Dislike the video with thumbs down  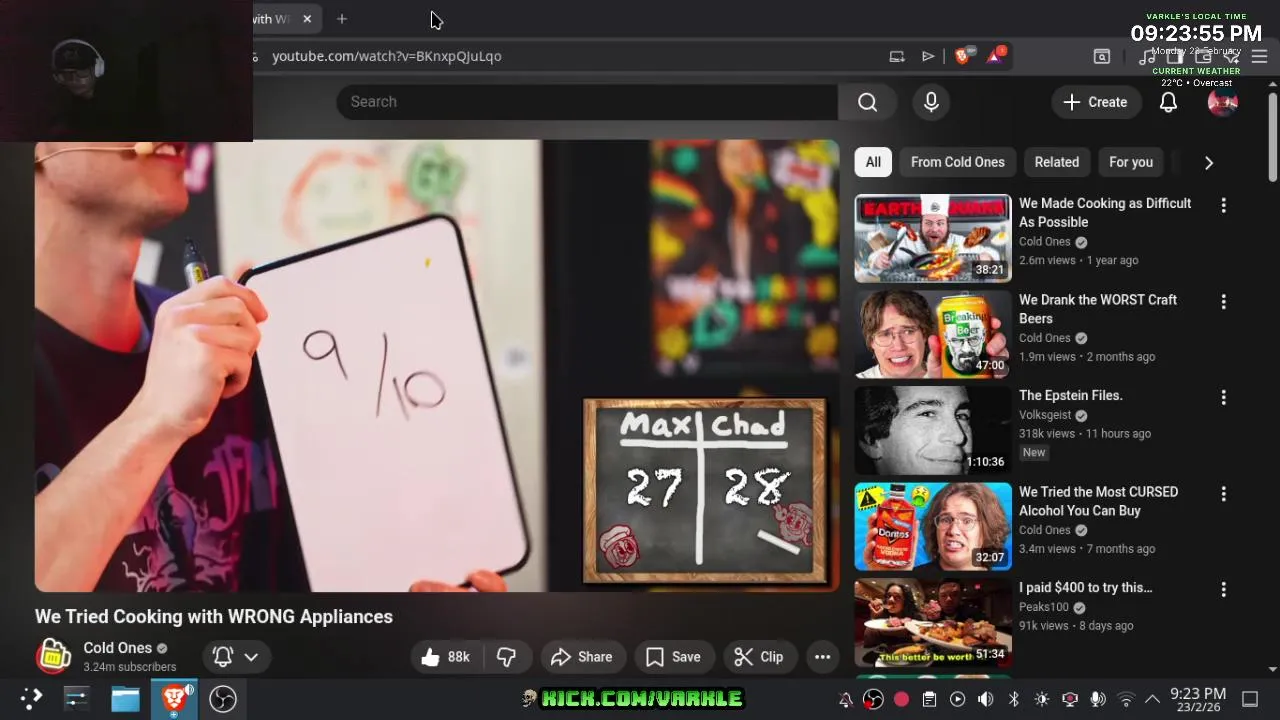507,657
